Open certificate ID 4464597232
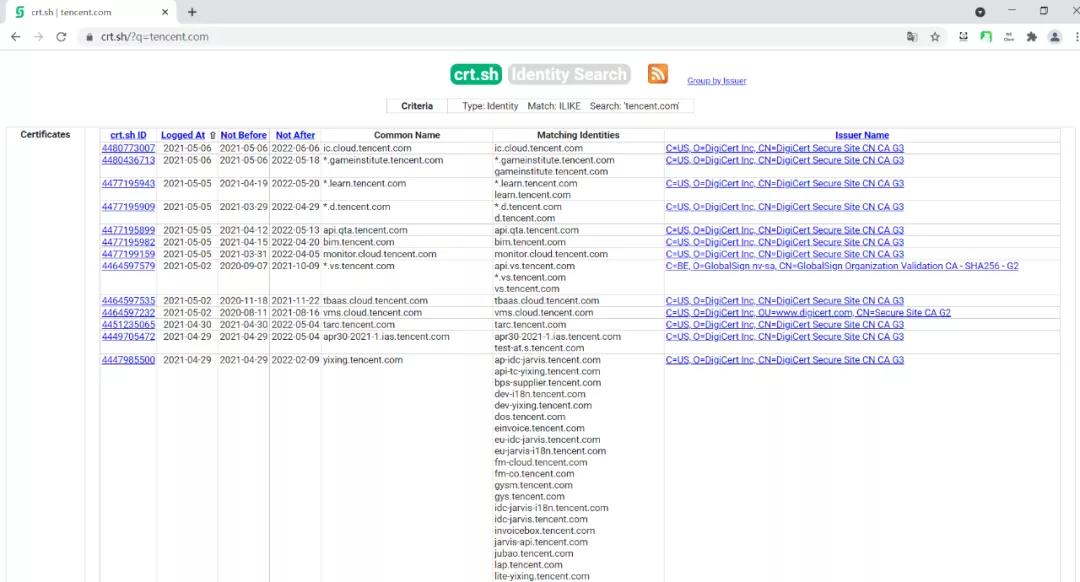This screenshot has height=582, width=1080. (x=128, y=312)
